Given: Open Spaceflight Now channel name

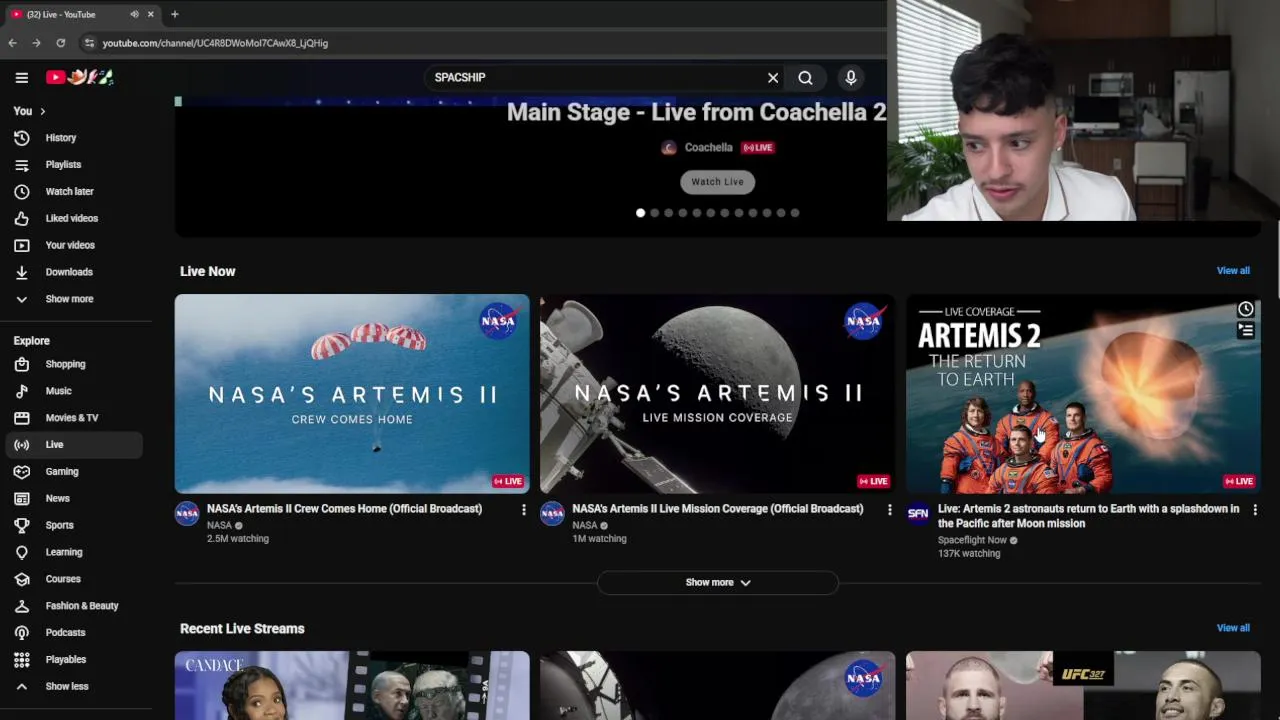Looking at the screenshot, I should (972, 540).
